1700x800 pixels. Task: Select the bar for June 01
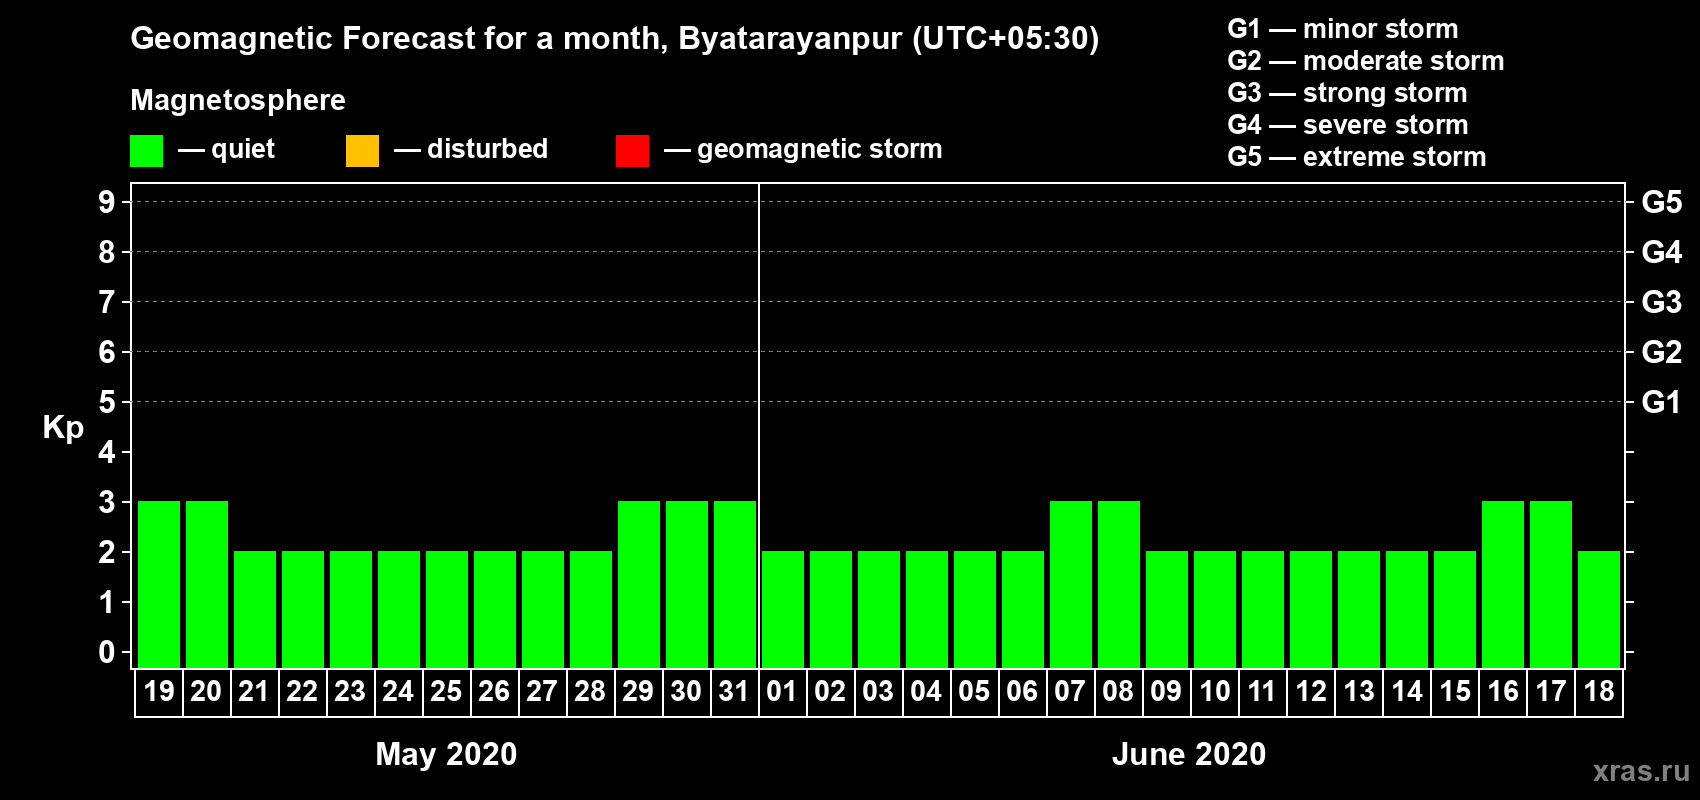783,609
